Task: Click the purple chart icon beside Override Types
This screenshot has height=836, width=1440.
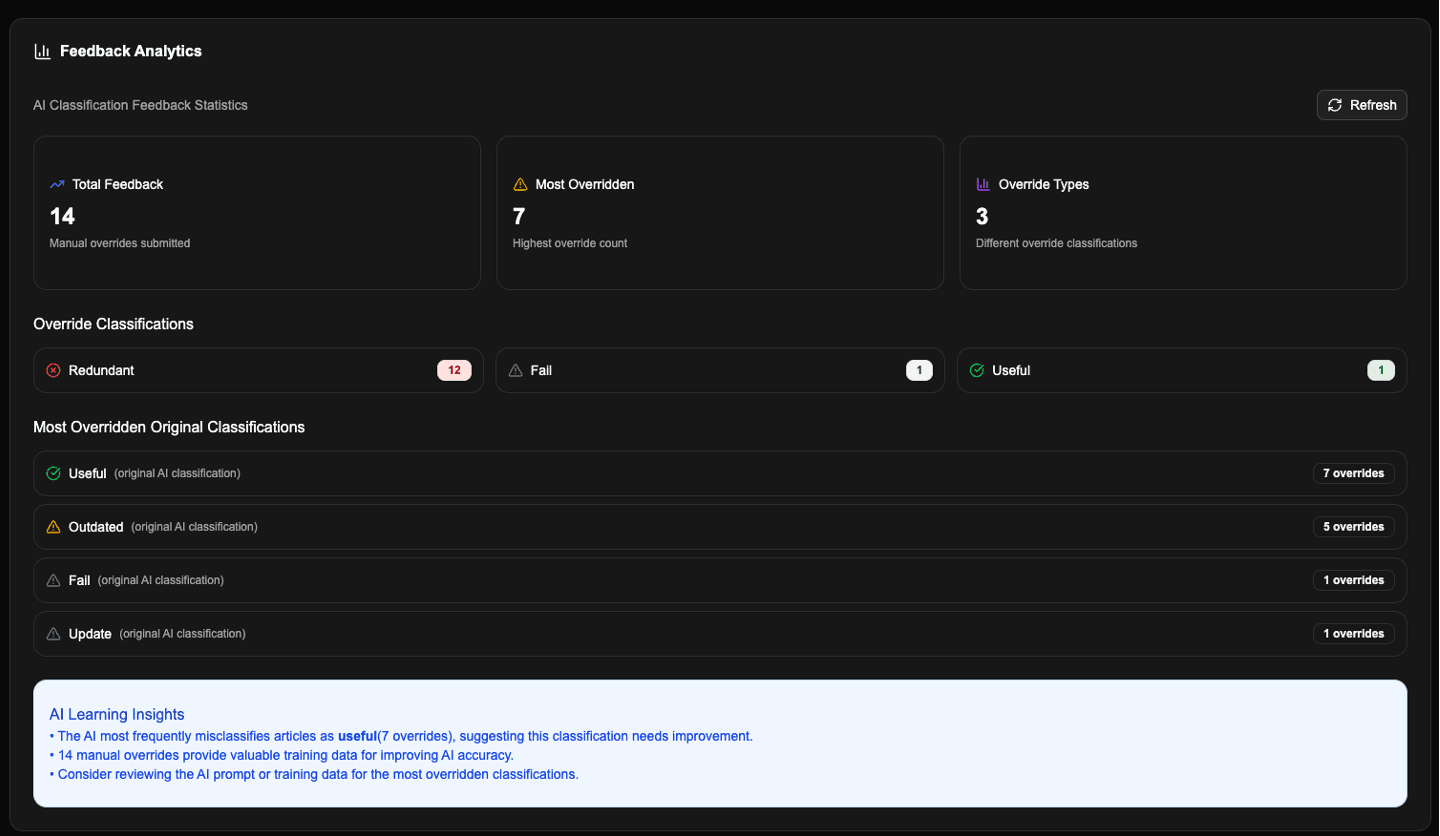Action: pos(983,184)
